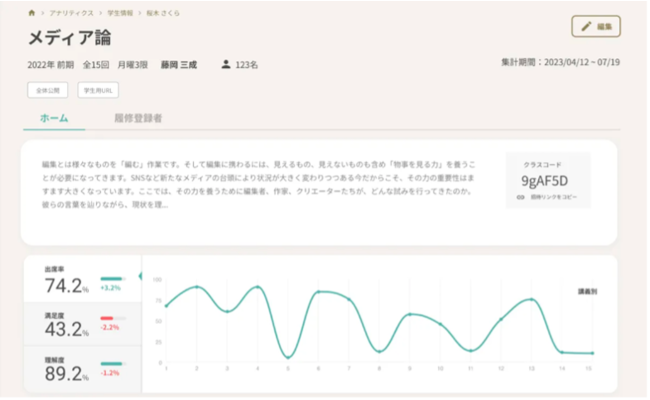Image resolution: width=650 pixels, height=400 pixels.
Task: Click the red 満足度 progress bar
Action: tap(107, 318)
